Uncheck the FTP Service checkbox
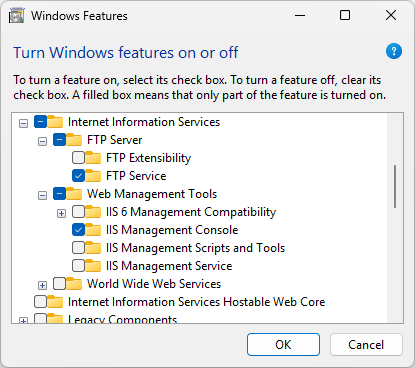The height and width of the screenshot is (368, 415). tap(78, 176)
